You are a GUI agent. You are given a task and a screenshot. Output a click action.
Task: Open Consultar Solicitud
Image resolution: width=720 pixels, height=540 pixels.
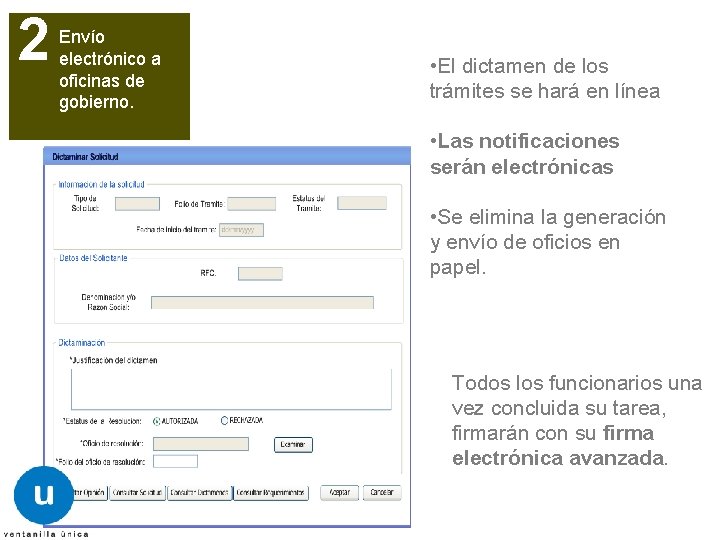click(x=137, y=493)
